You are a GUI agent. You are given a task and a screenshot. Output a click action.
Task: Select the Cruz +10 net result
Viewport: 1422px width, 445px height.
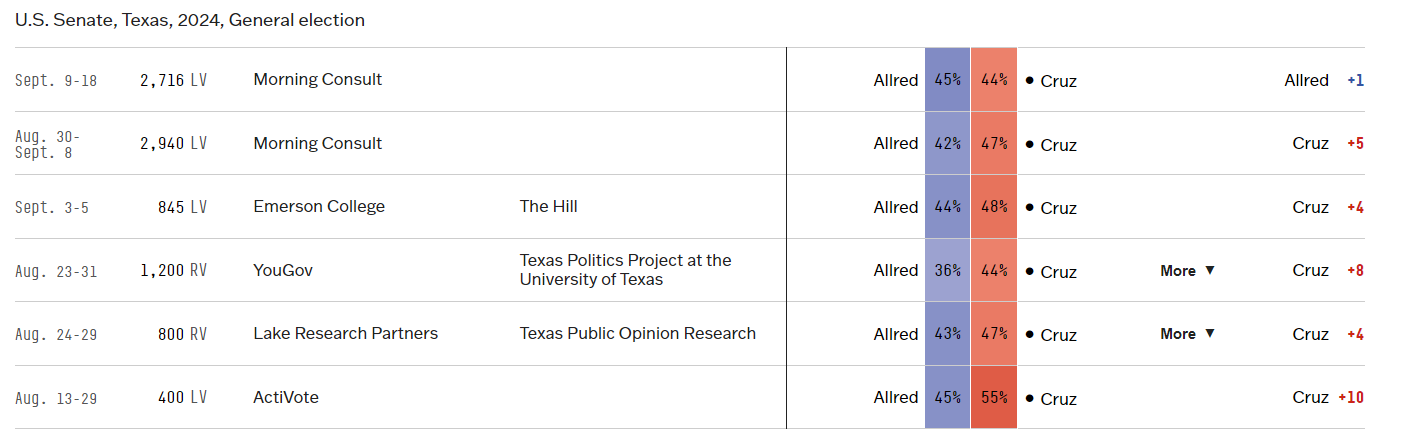tap(1328, 397)
